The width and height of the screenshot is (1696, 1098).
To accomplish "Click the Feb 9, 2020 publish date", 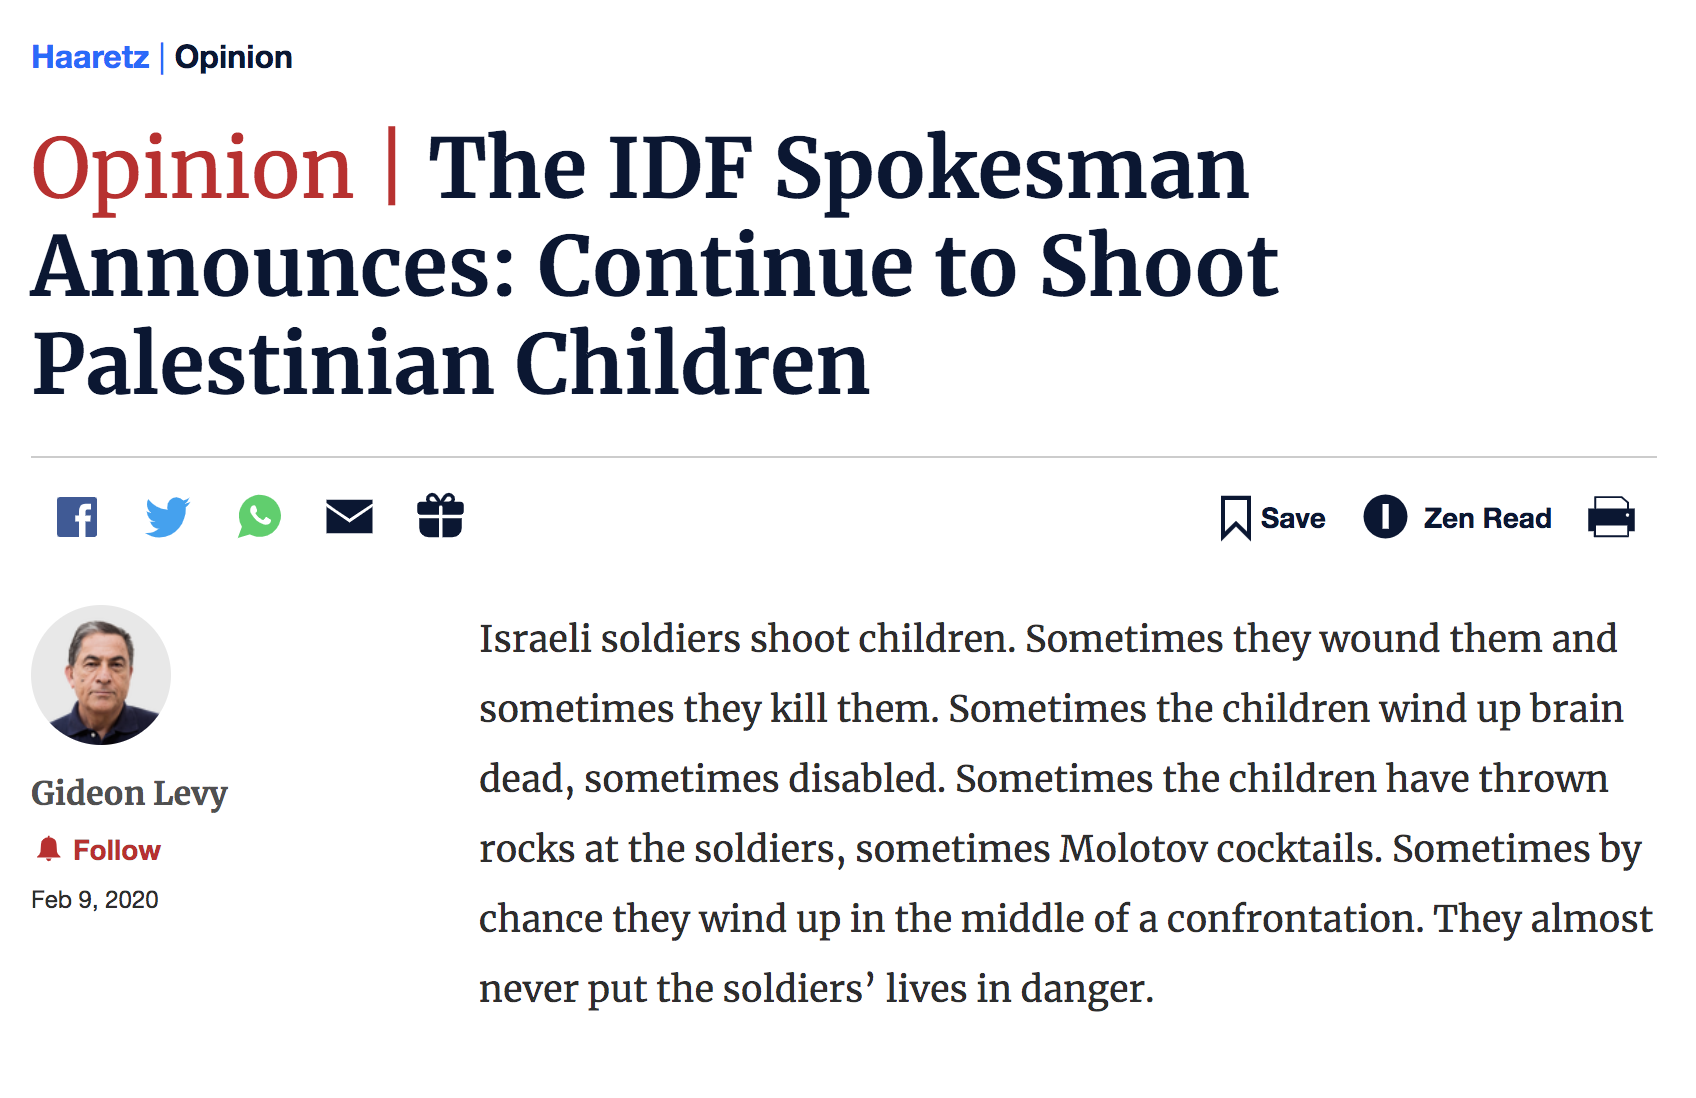I will pos(95,900).
